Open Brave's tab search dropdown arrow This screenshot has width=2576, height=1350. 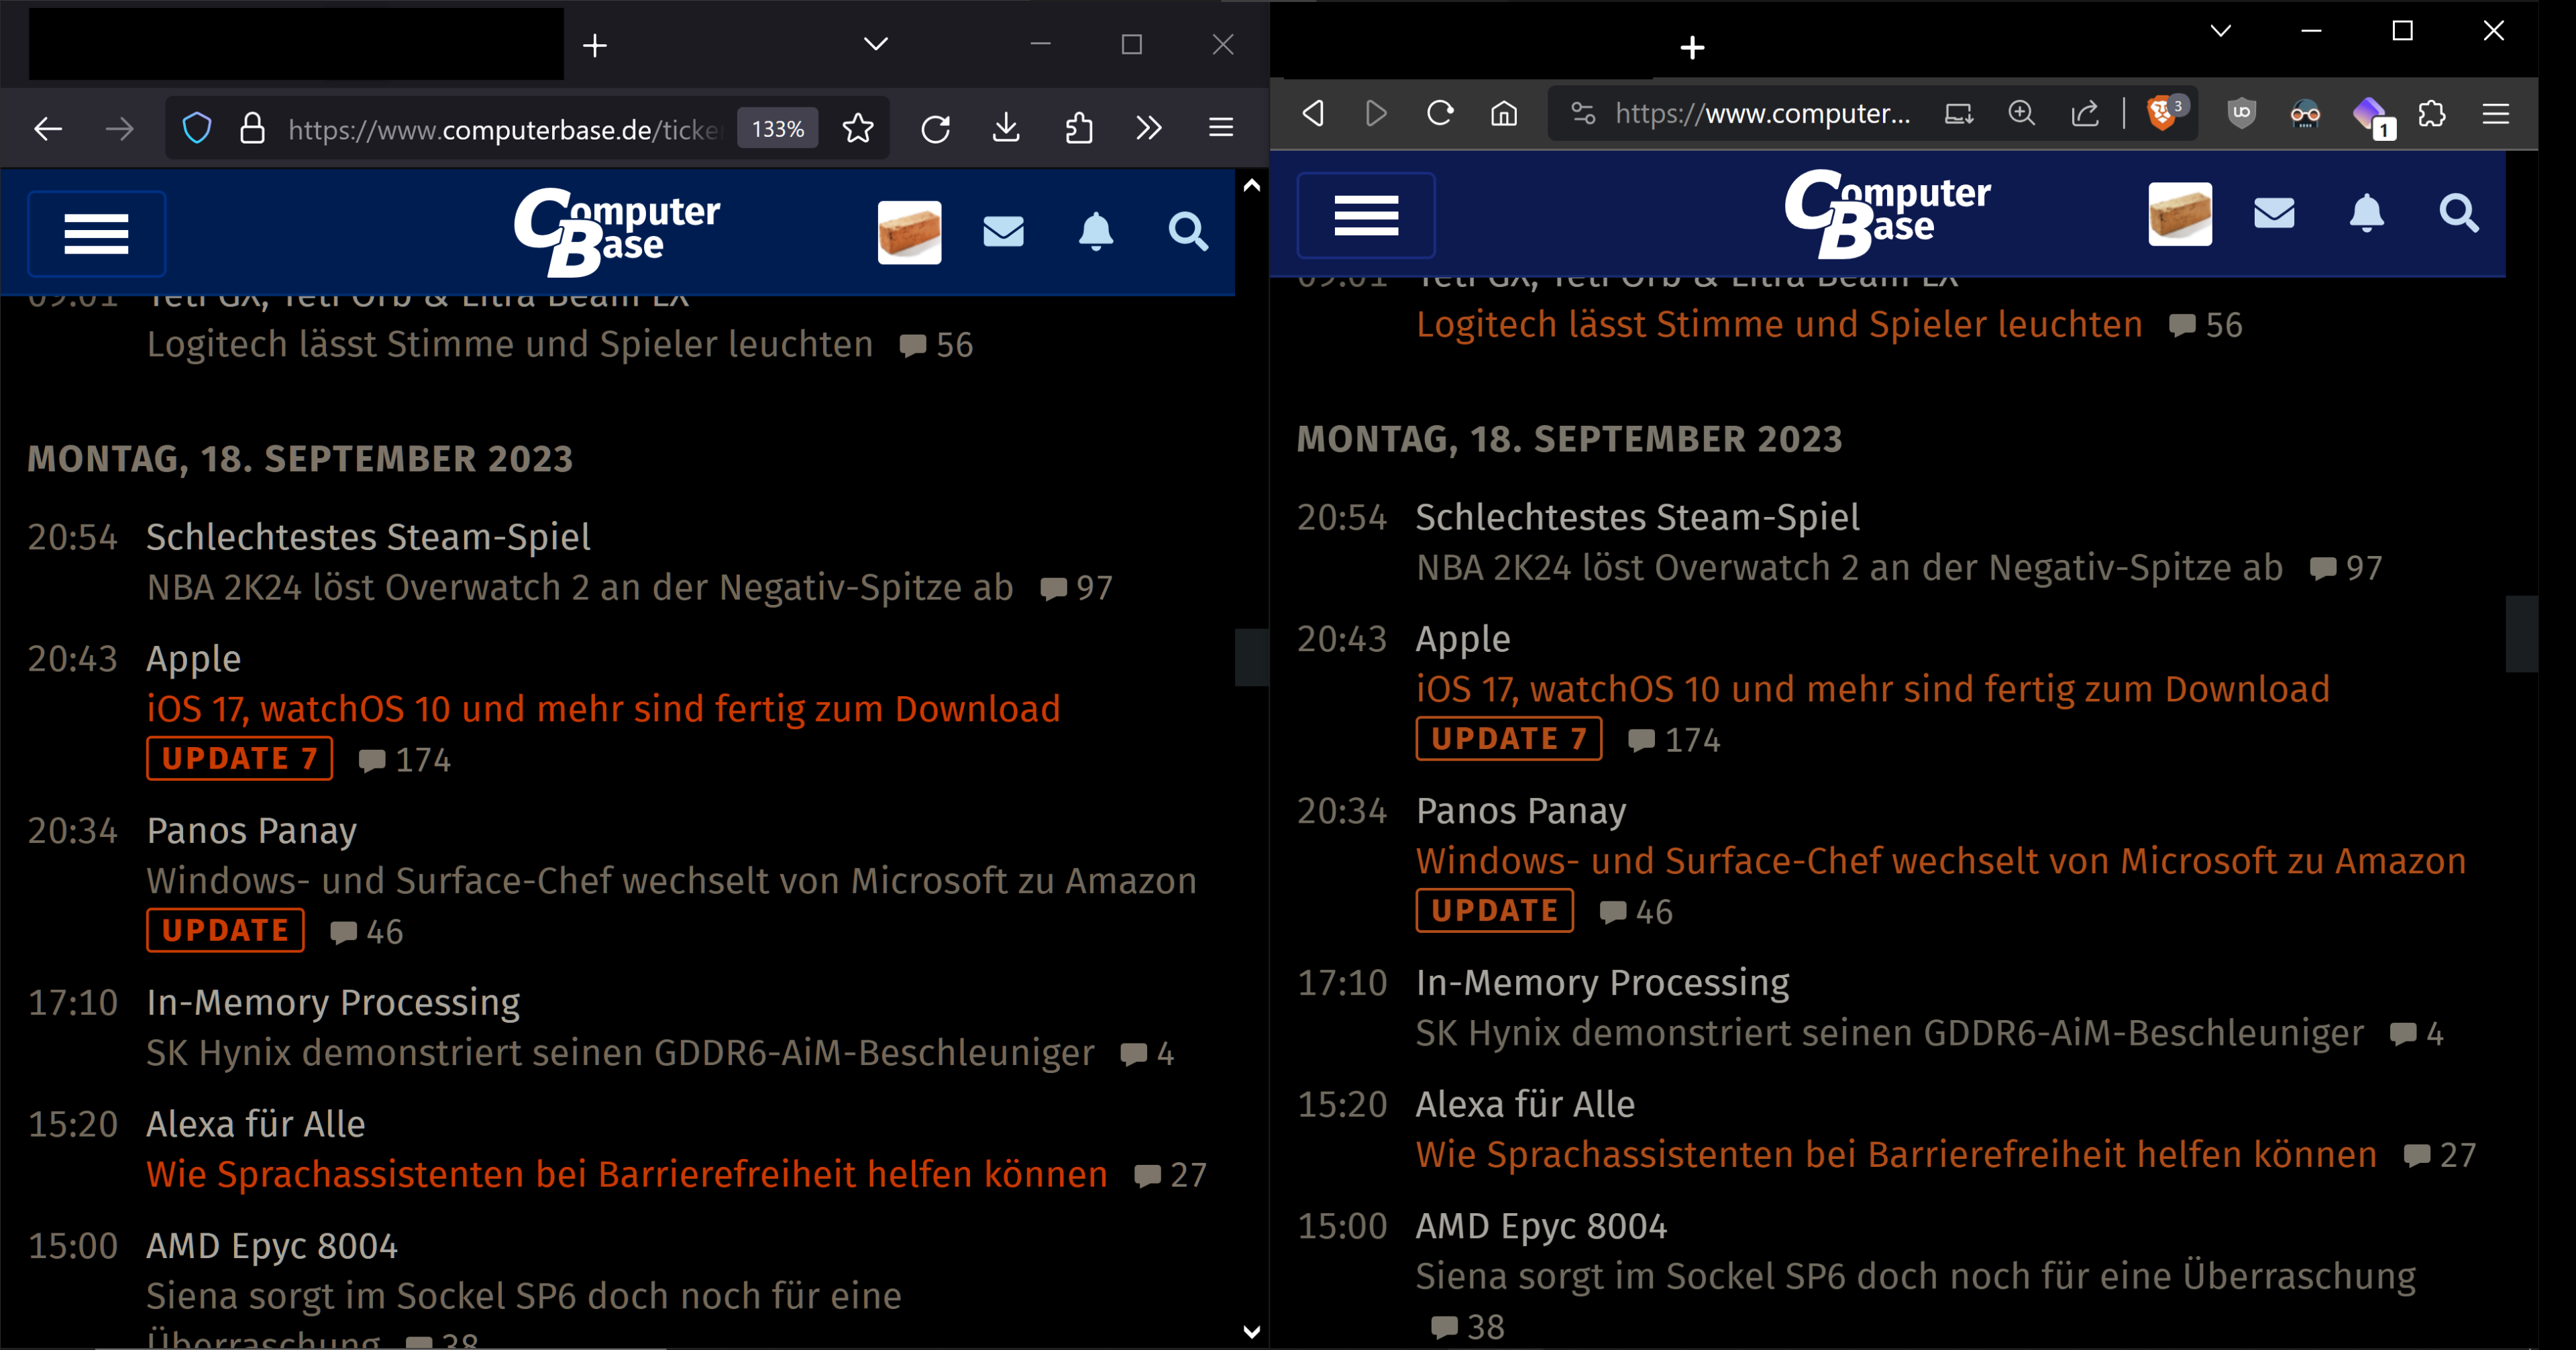2220,31
